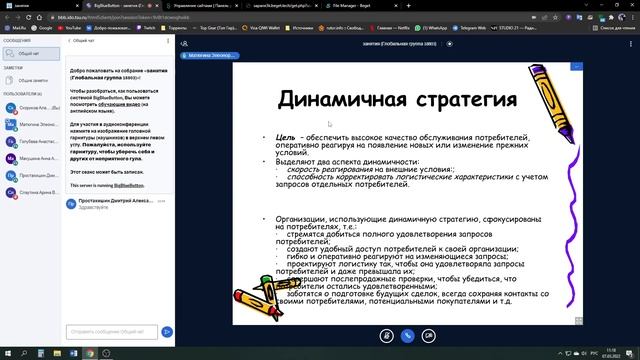Open the WhatsApp bookmark

[x=431, y=28]
